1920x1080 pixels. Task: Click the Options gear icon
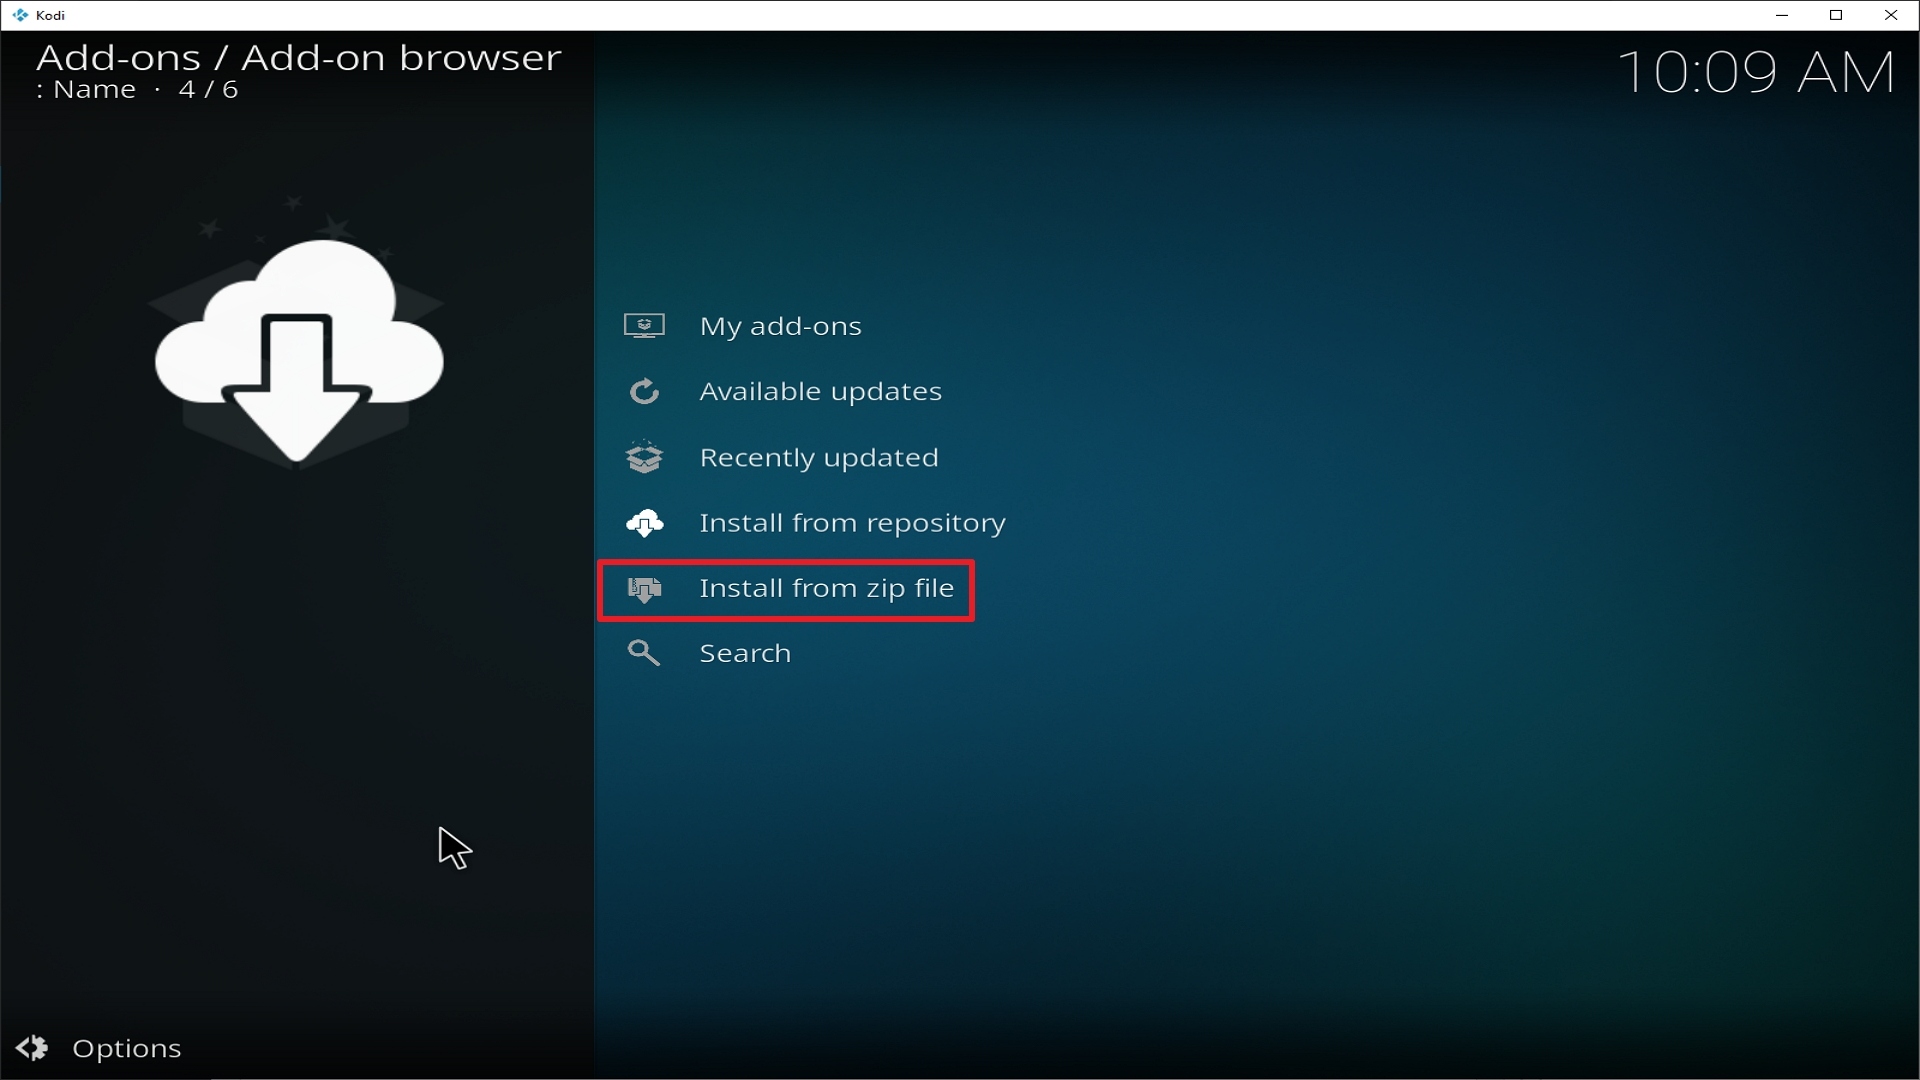click(x=32, y=1048)
